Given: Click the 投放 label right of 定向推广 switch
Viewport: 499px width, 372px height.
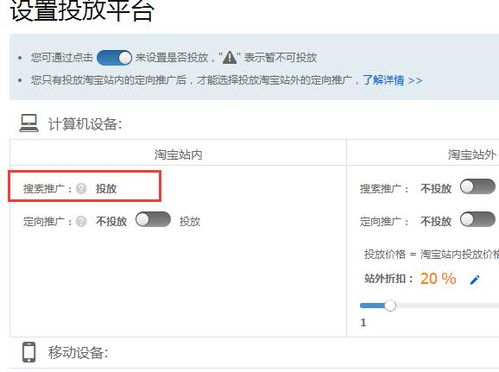Looking at the screenshot, I should pos(190,221).
